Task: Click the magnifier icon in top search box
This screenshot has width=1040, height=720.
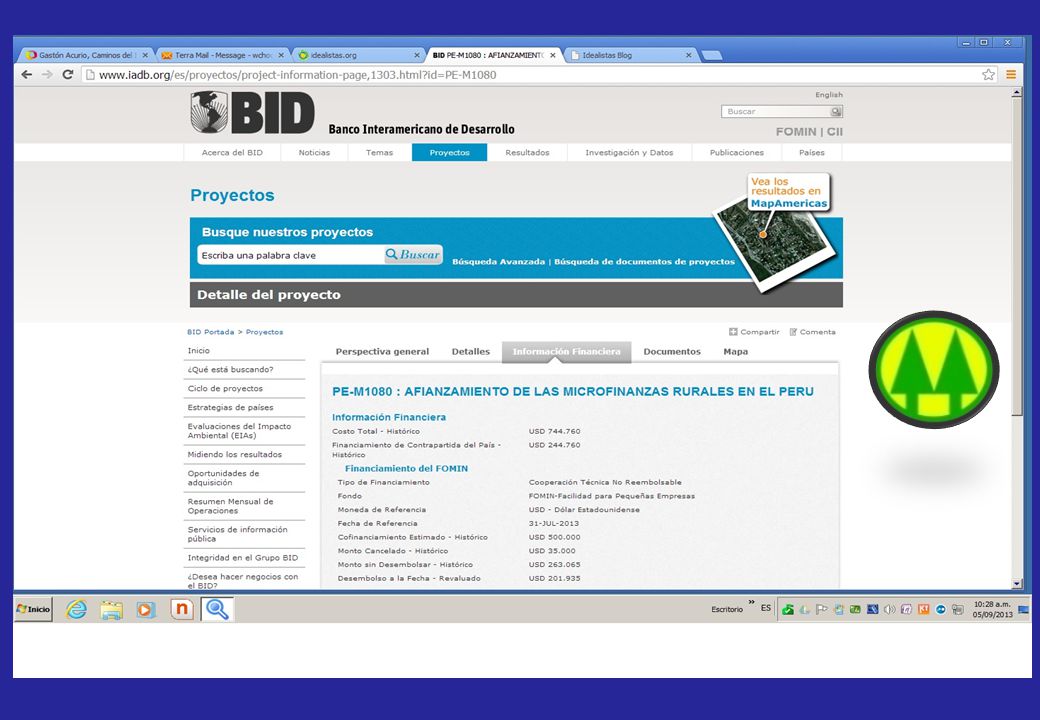Action: click(x=836, y=111)
